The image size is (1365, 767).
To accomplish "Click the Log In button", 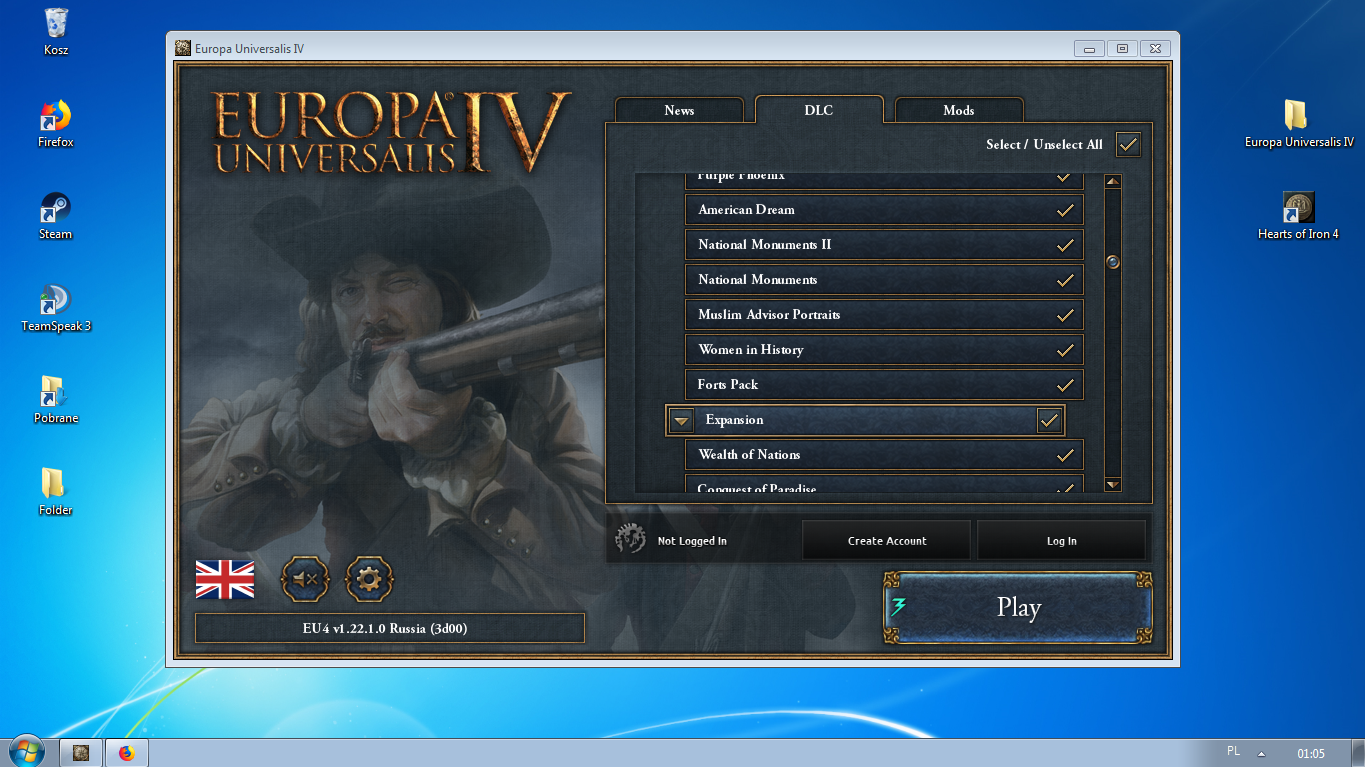I will pos(1061,539).
